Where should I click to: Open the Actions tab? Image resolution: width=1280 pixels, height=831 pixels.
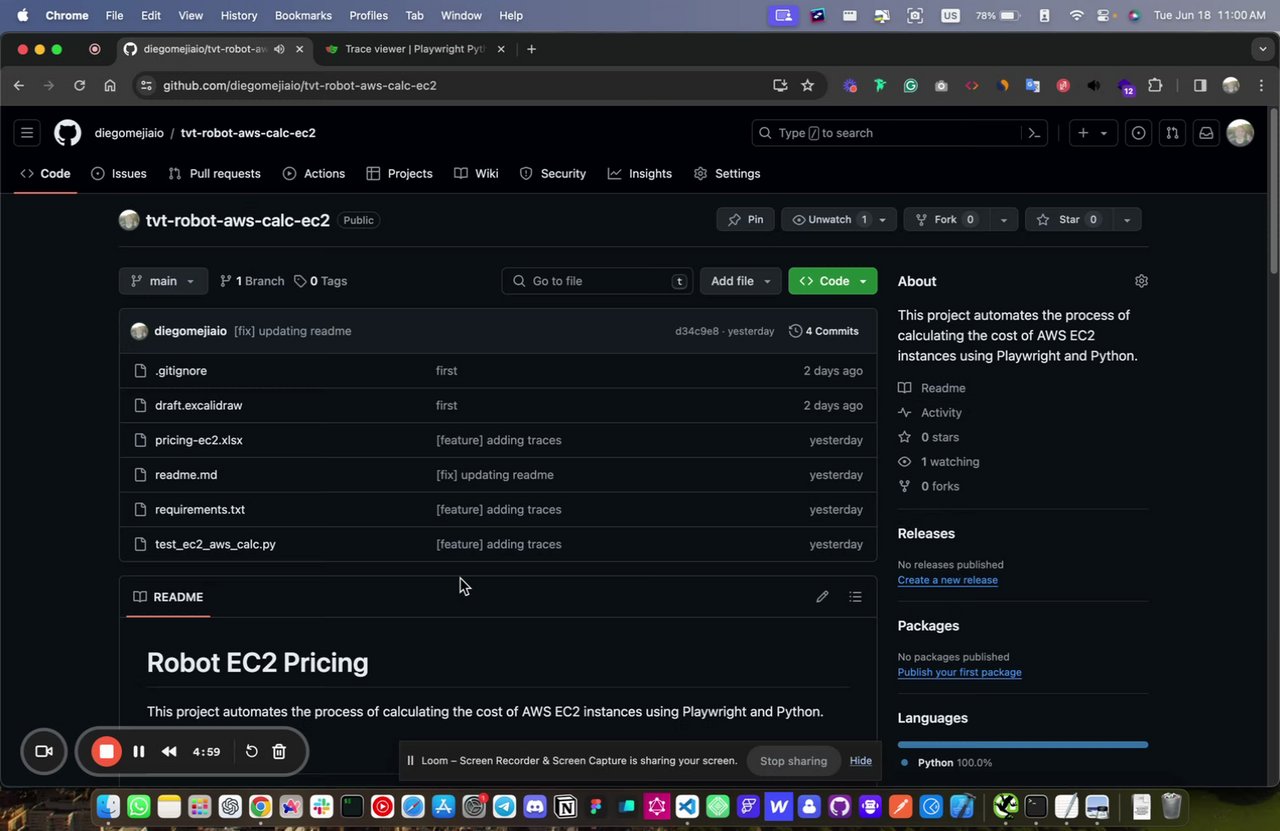coord(314,174)
